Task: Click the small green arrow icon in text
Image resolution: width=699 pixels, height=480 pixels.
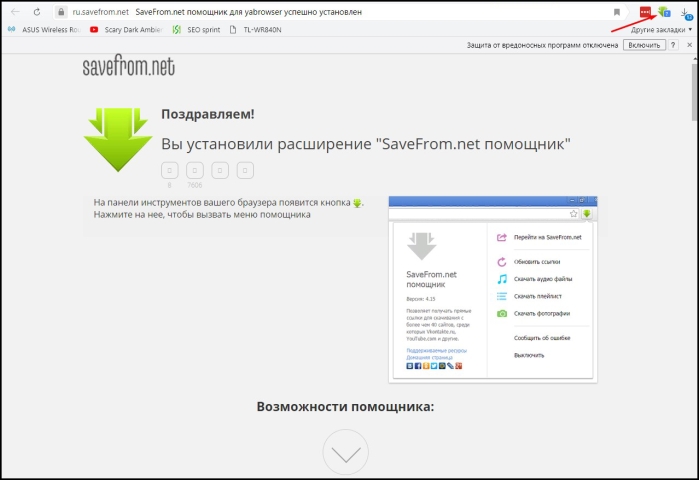Action: click(x=357, y=203)
